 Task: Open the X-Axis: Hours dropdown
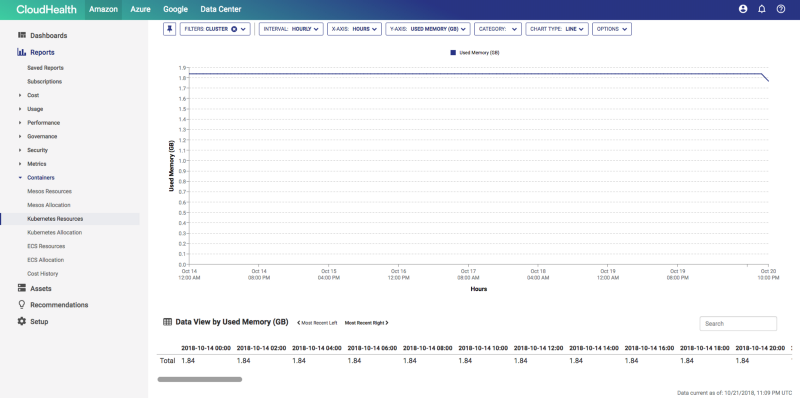click(x=354, y=29)
